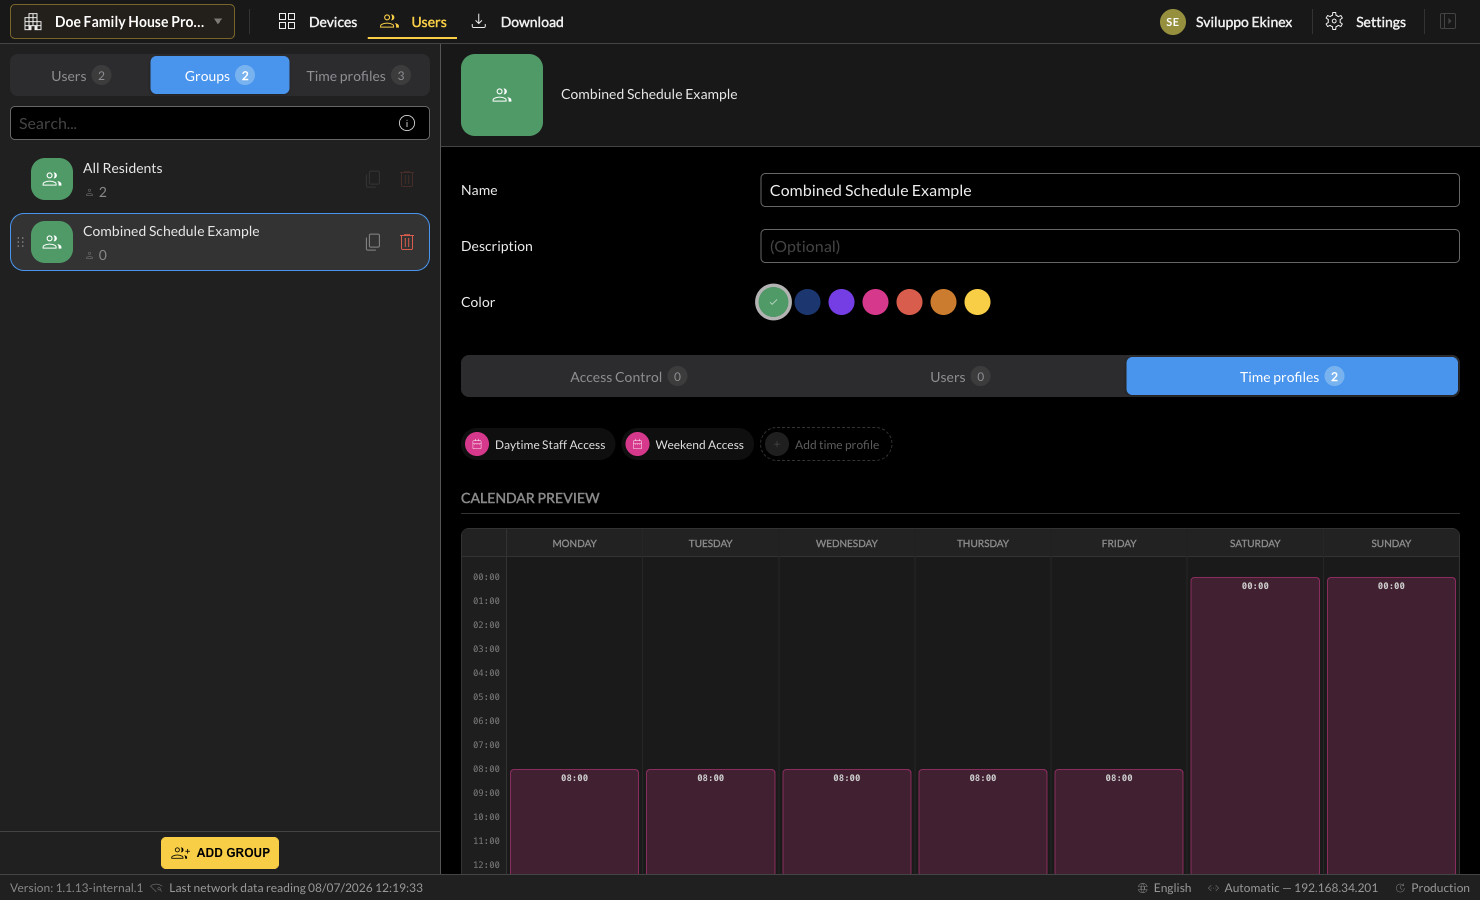Select the orange color swatch
The height and width of the screenshot is (900, 1480).
pos(944,302)
